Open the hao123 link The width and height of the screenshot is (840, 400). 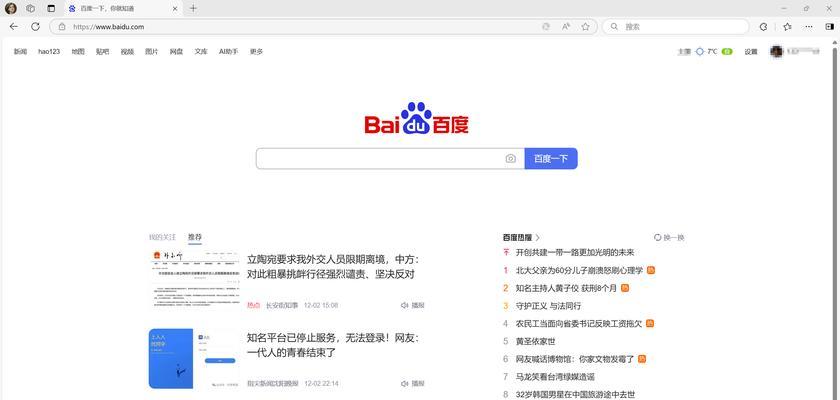(49, 52)
